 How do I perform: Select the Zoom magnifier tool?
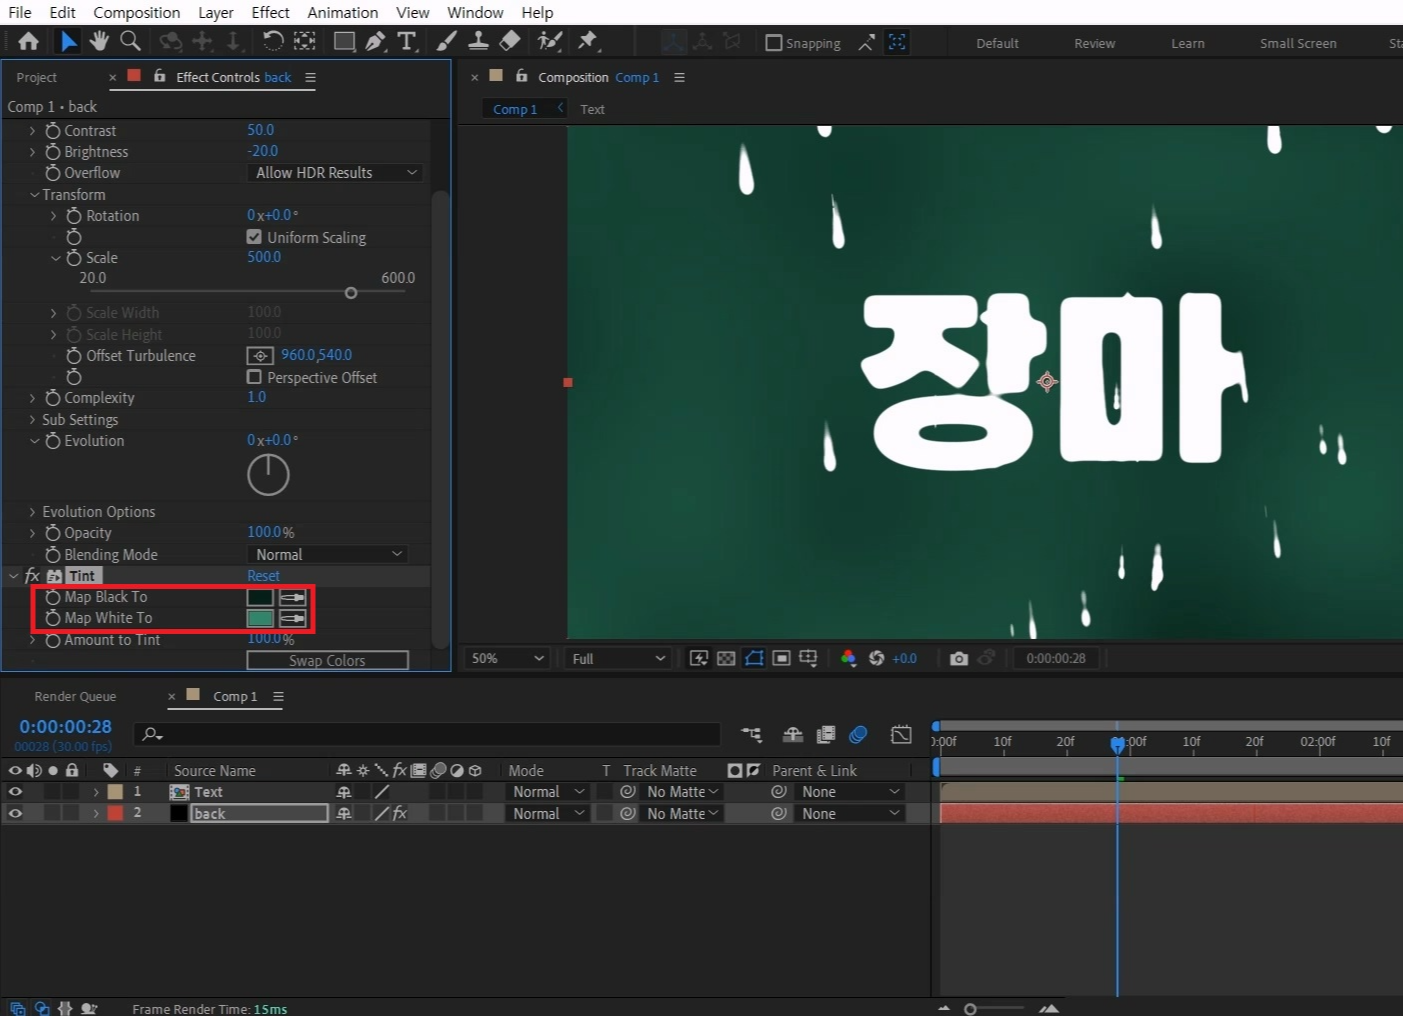point(130,41)
